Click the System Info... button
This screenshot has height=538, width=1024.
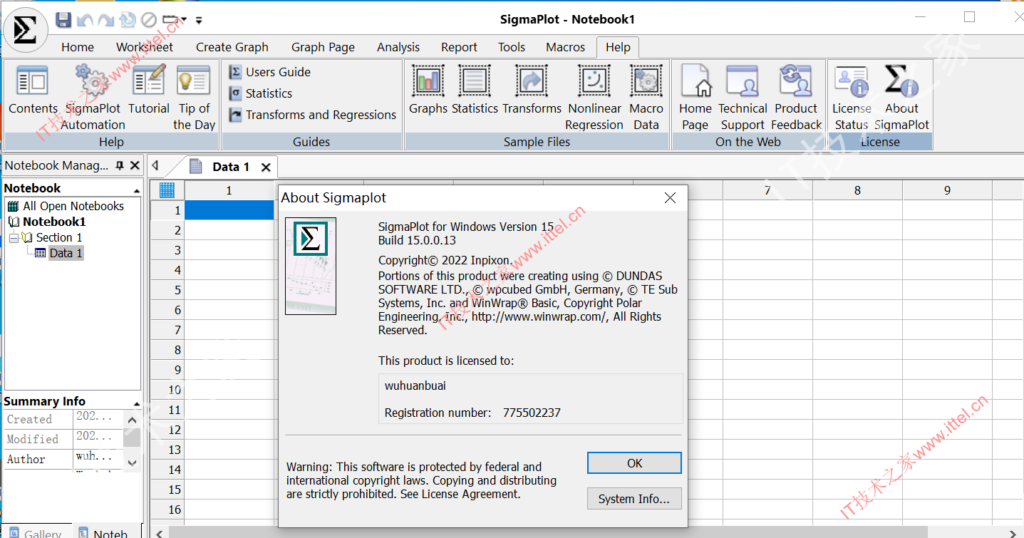click(634, 499)
